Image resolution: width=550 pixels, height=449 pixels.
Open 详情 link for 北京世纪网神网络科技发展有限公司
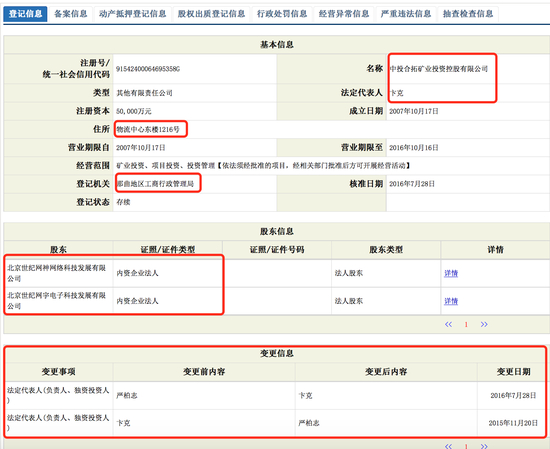click(x=451, y=273)
